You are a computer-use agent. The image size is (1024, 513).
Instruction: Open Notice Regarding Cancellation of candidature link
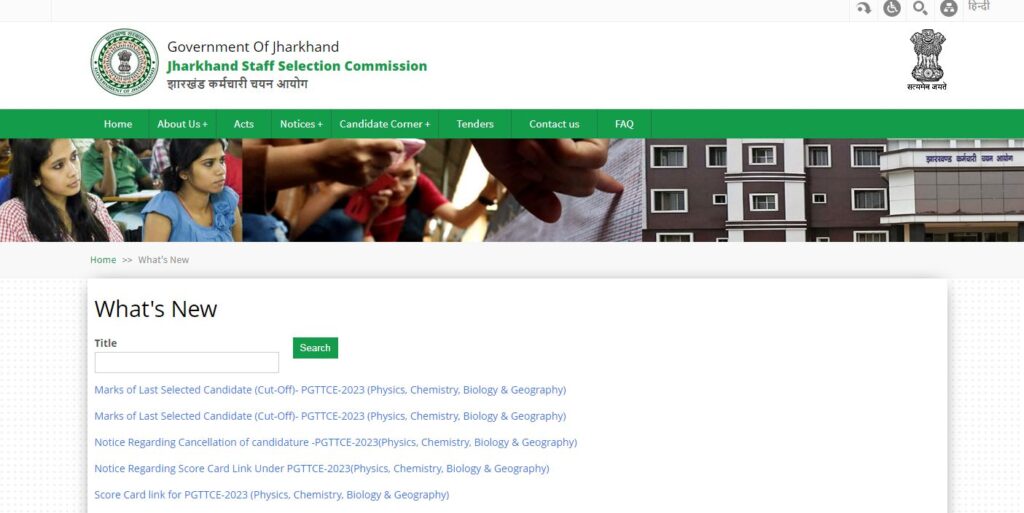pos(336,442)
